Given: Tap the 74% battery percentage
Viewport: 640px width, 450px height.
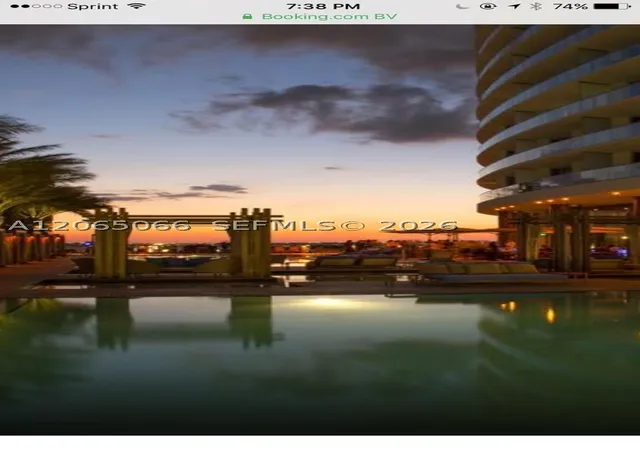Looking at the screenshot, I should tap(570, 6).
